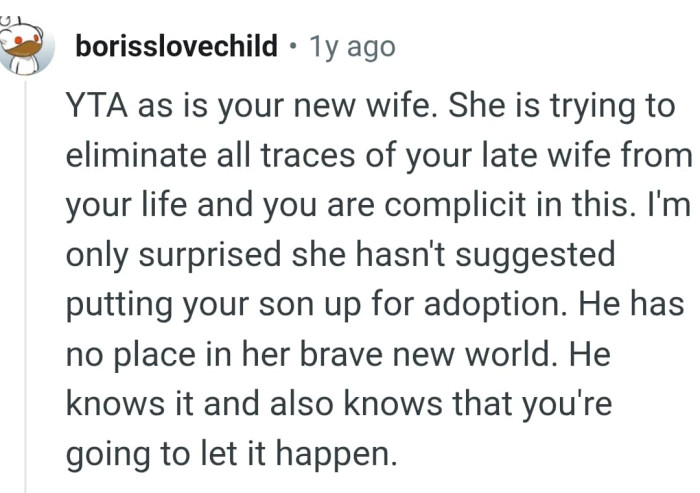Click the dot separator after the username
The height and width of the screenshot is (493, 700).
click(293, 47)
